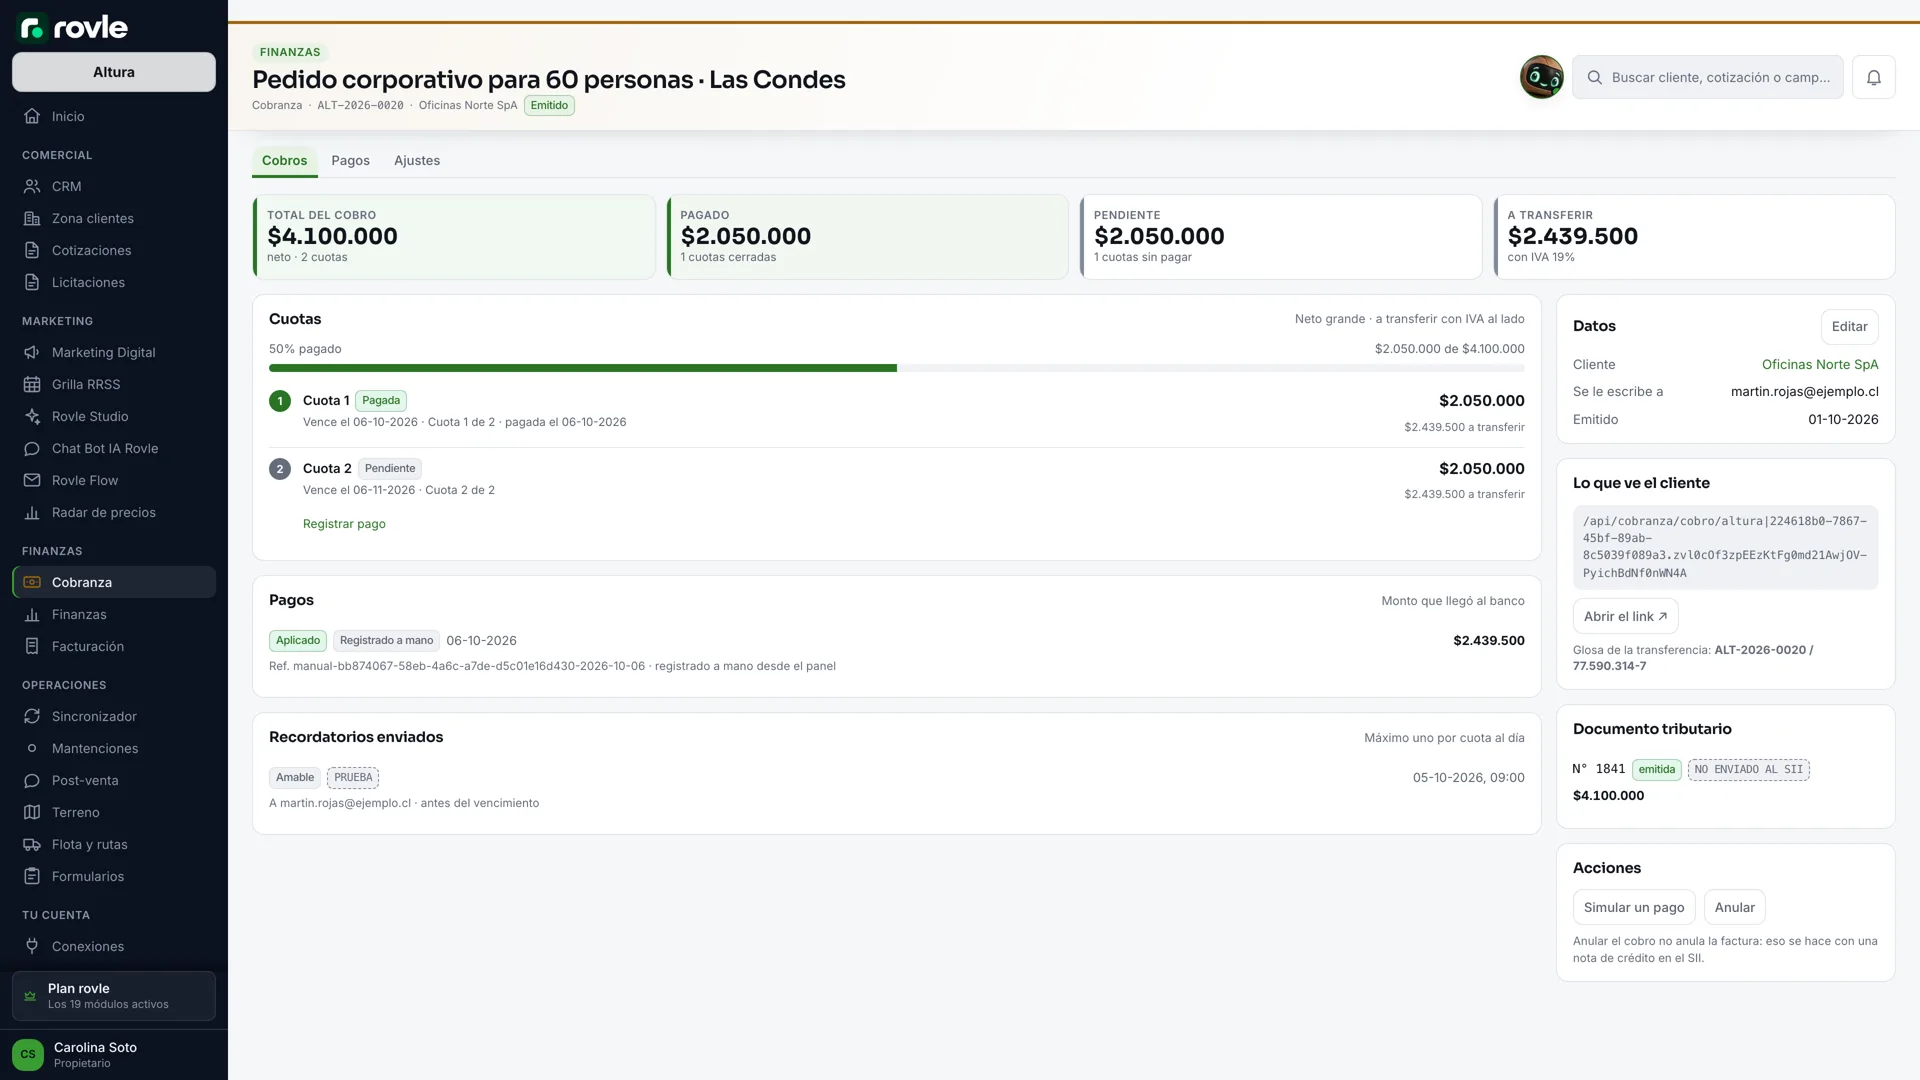Open Mantenciones in the sidebar

(x=114, y=748)
